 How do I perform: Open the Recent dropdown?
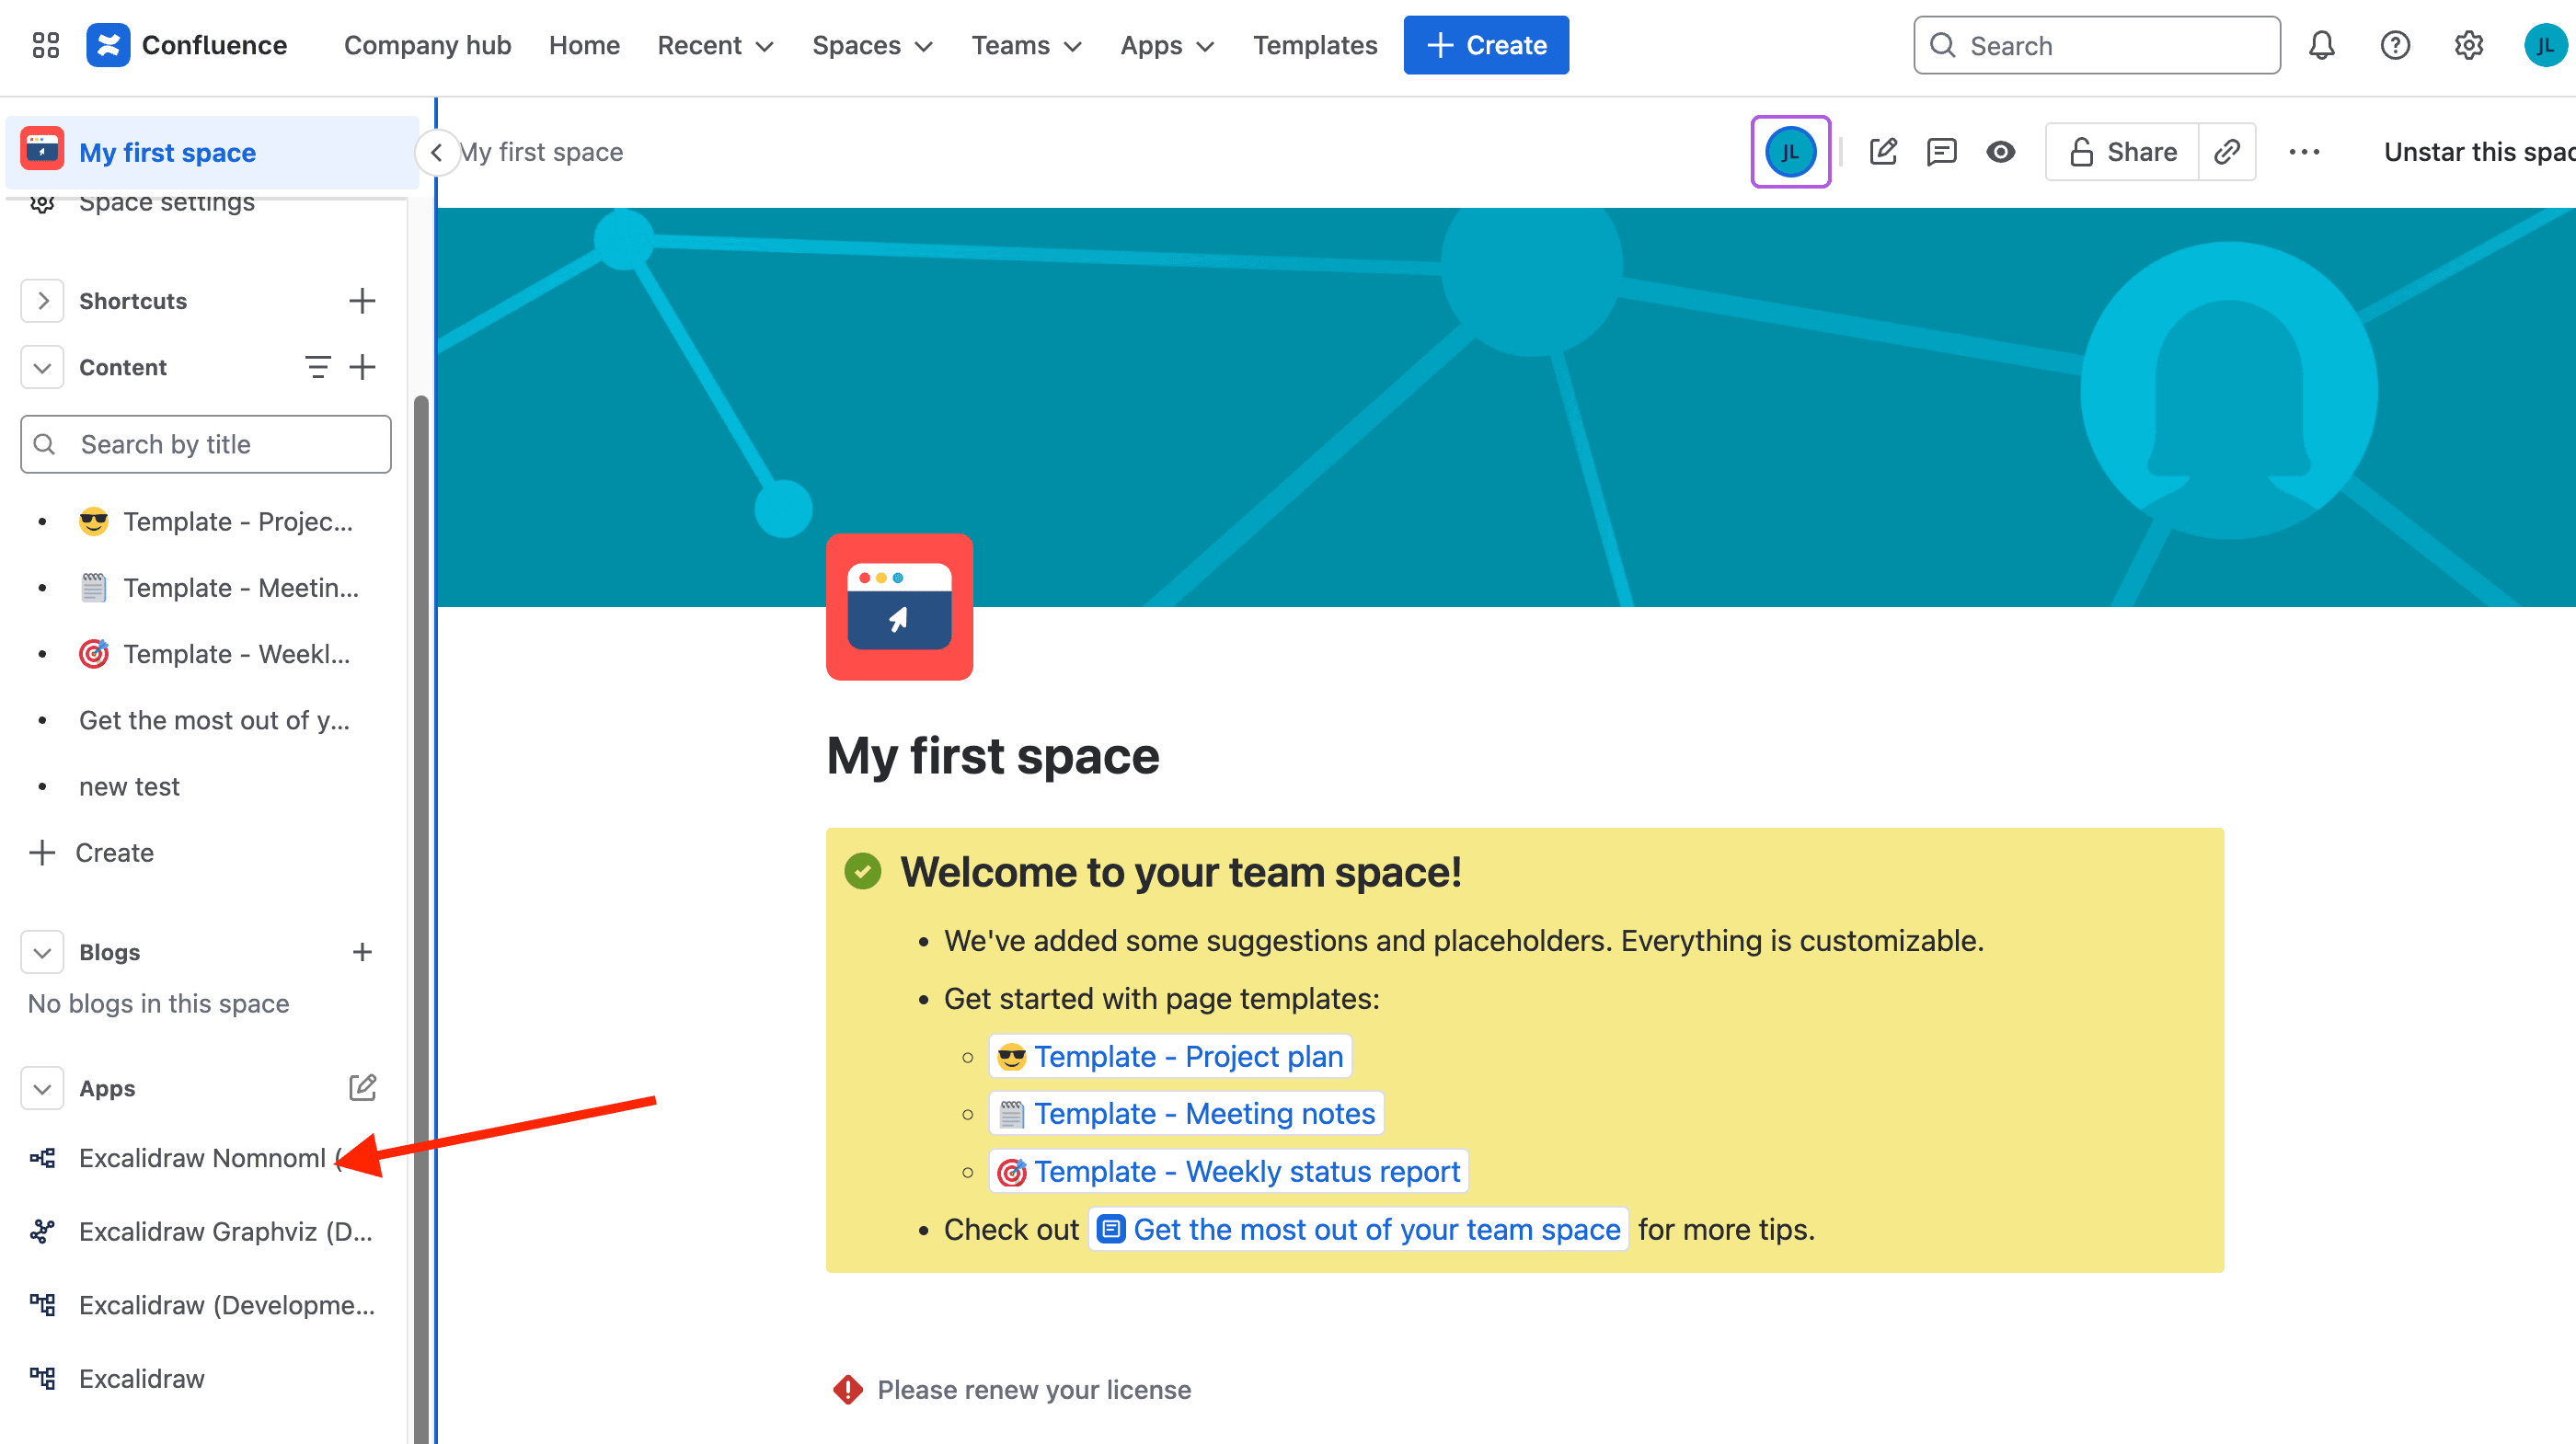pos(715,45)
